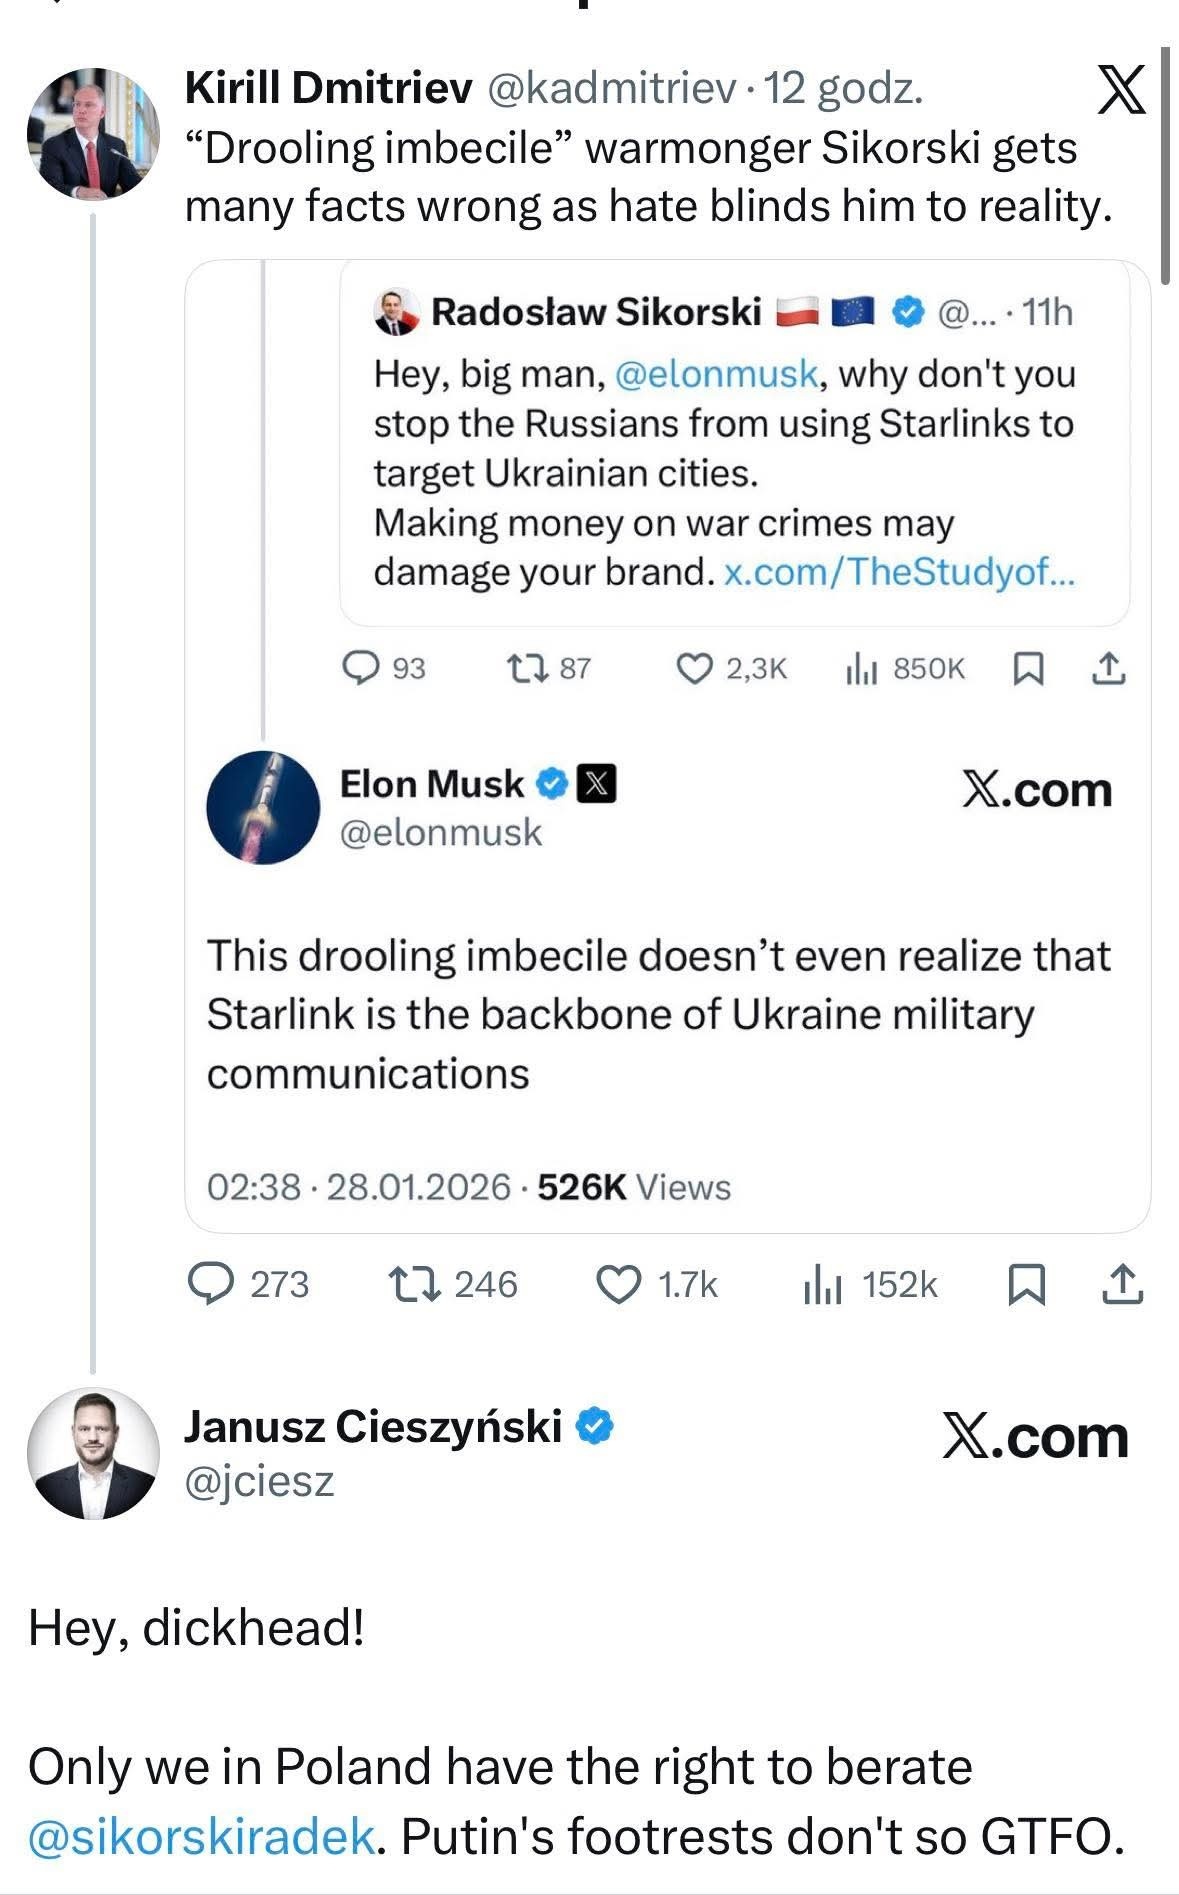The height and width of the screenshot is (1895, 1179).
Task: Click the X logo beside Kirill Dmitriev's post
Action: tap(1120, 89)
